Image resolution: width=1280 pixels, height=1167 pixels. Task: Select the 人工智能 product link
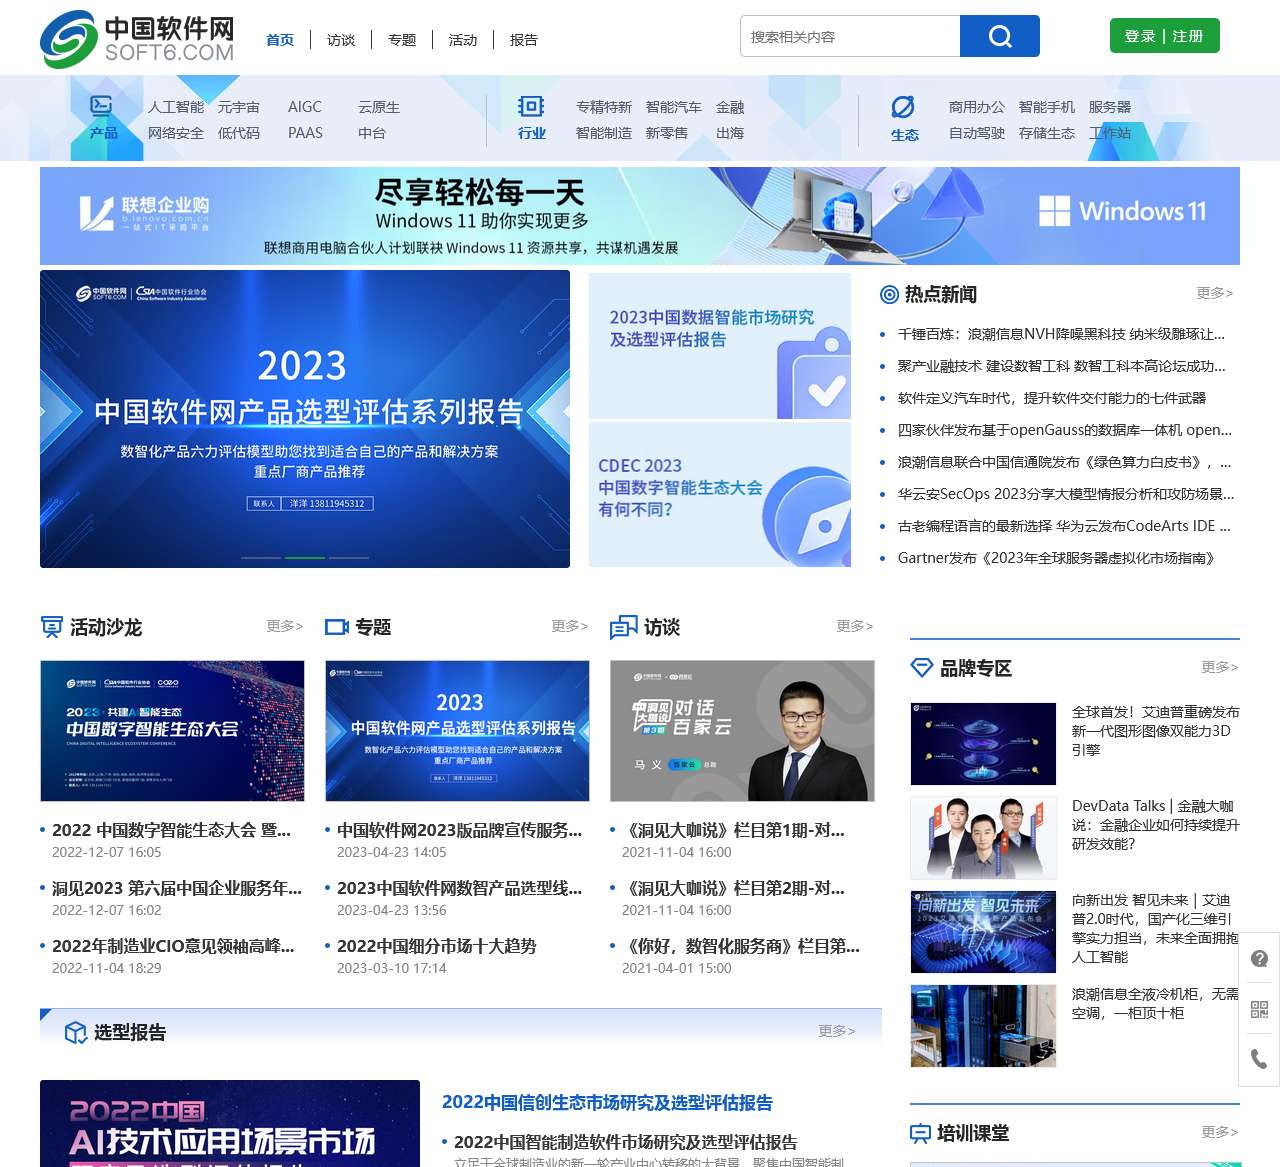[176, 107]
